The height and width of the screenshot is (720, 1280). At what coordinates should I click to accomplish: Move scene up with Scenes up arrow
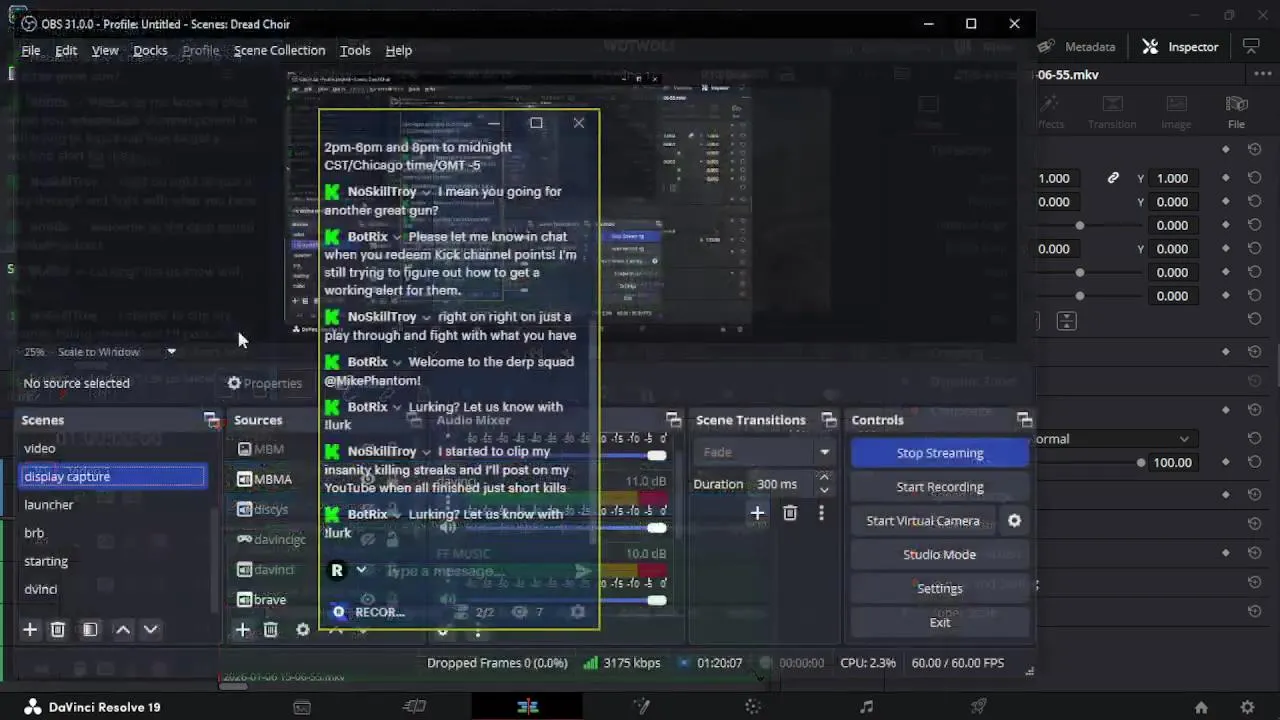point(123,629)
